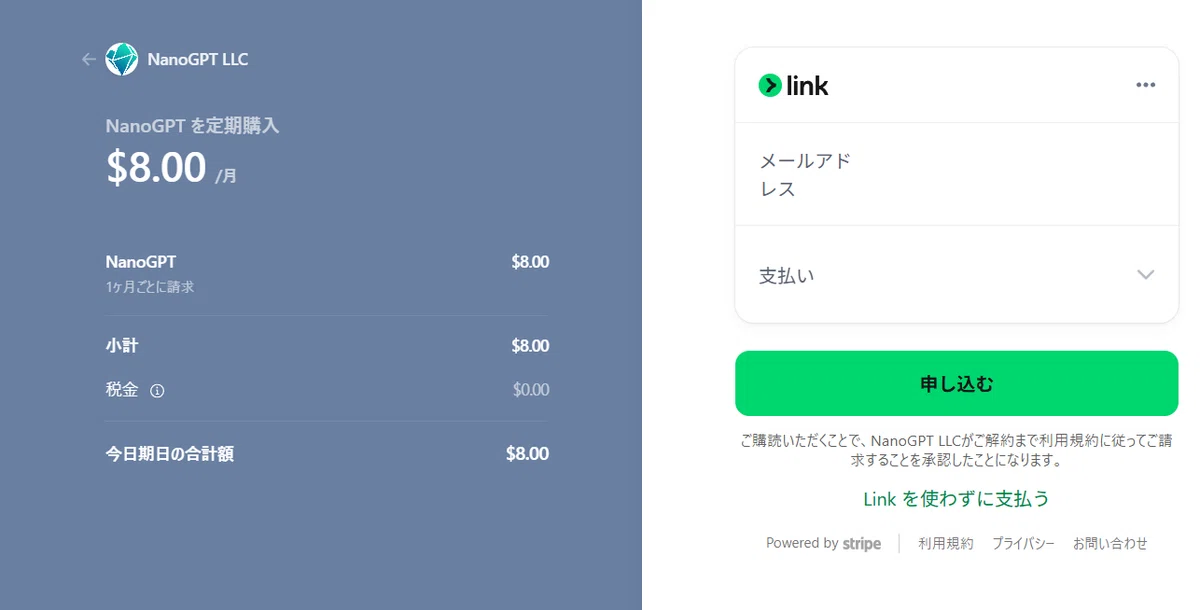Open the 利用規約 terms link

[946, 544]
